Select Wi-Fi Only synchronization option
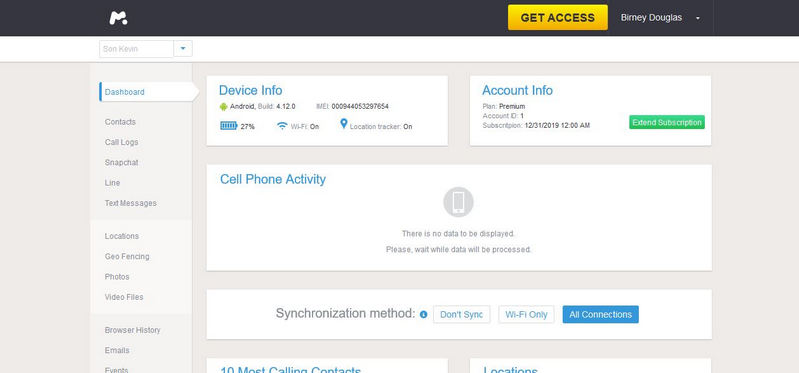 (x=526, y=314)
